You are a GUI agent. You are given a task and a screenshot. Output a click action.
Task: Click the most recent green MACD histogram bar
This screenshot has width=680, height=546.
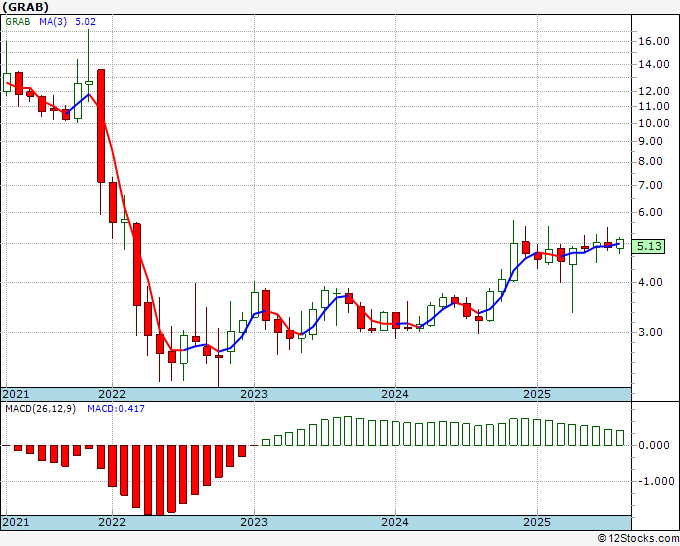coord(620,438)
